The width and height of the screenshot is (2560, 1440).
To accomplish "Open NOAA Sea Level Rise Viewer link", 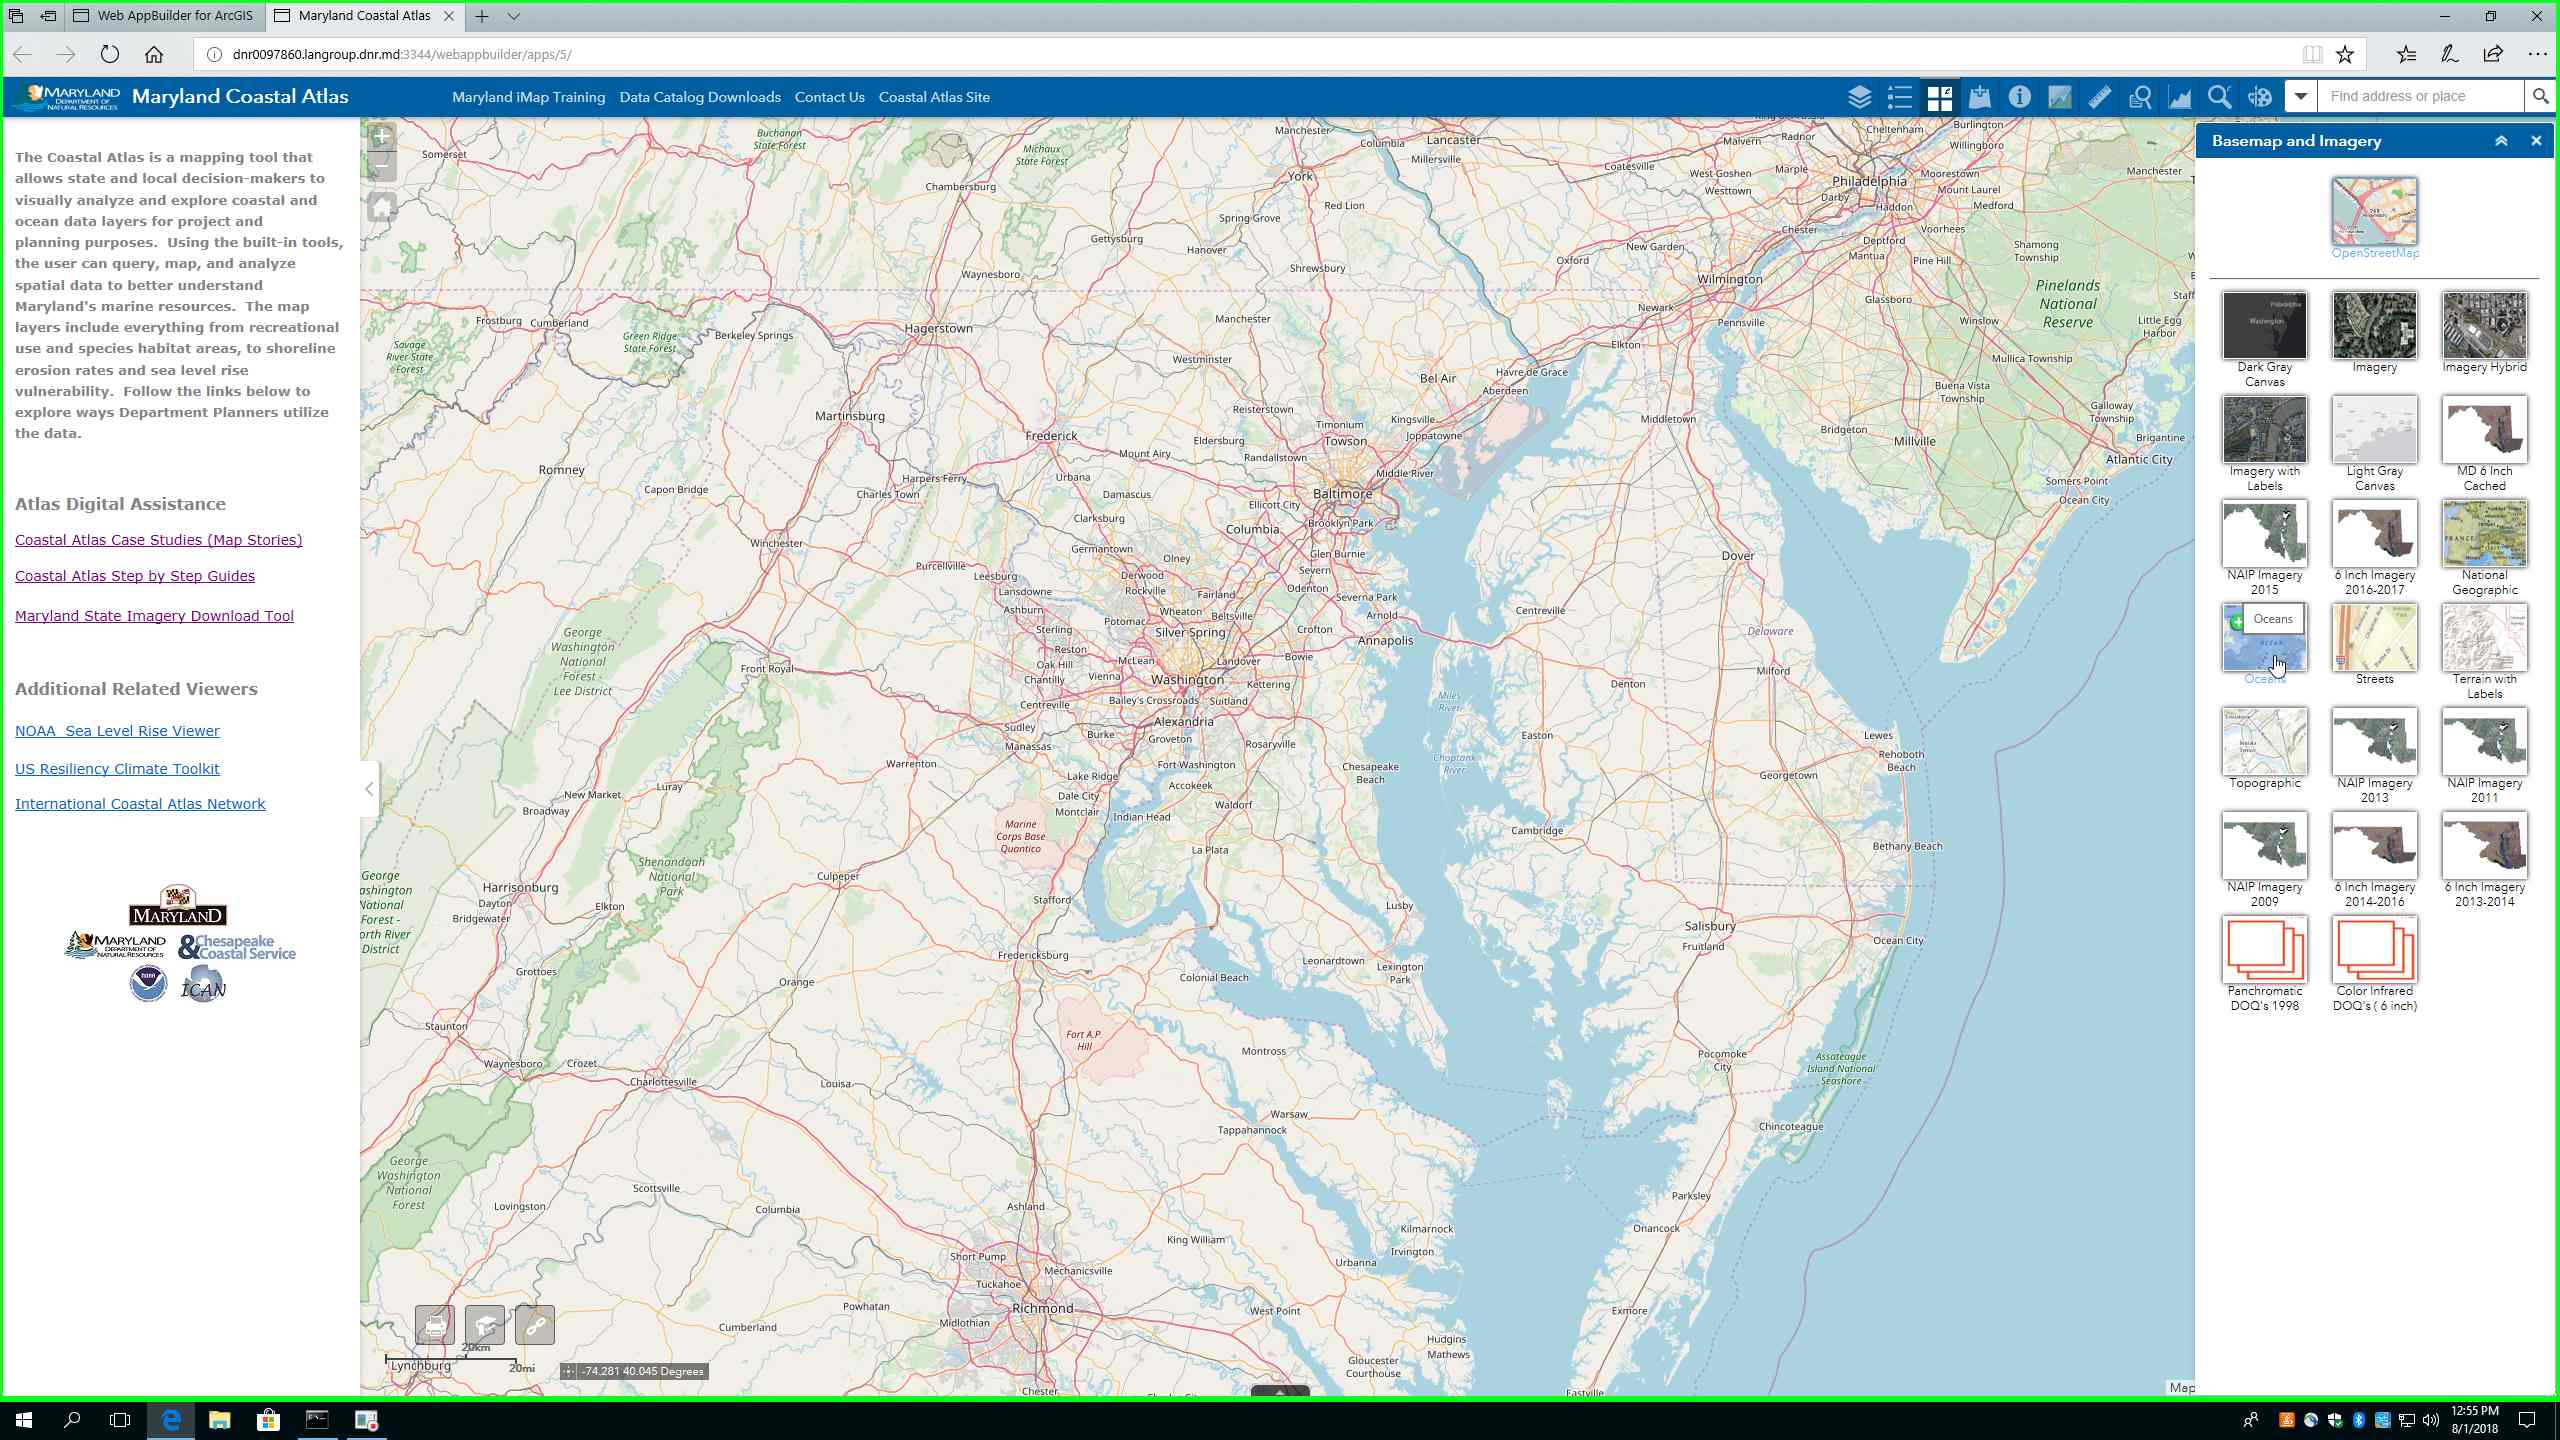I will pos(117,731).
